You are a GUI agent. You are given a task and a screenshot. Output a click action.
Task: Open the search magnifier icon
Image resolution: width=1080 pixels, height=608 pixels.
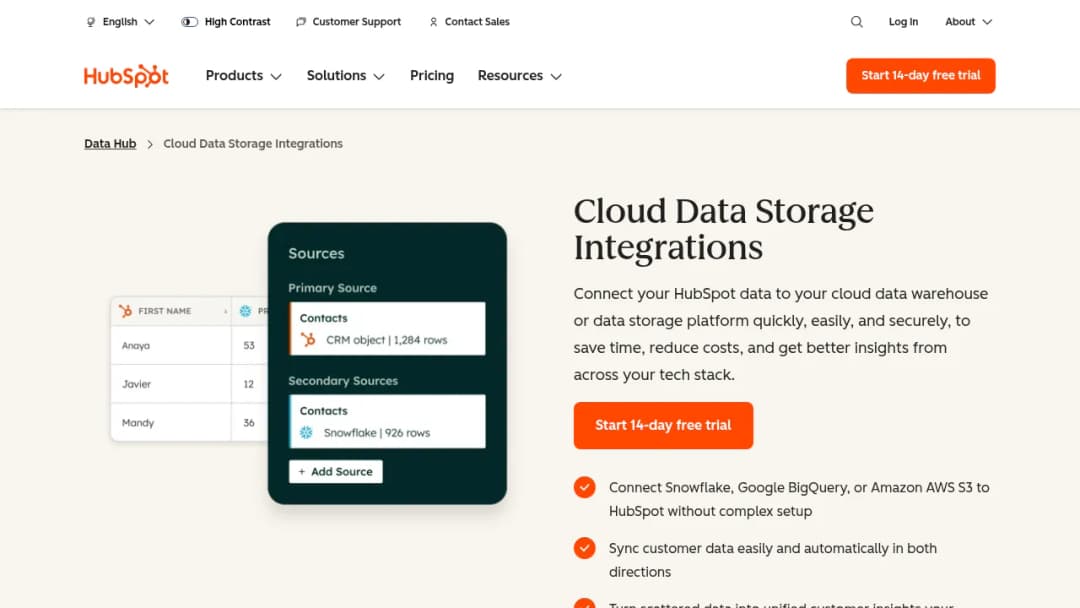pos(856,22)
